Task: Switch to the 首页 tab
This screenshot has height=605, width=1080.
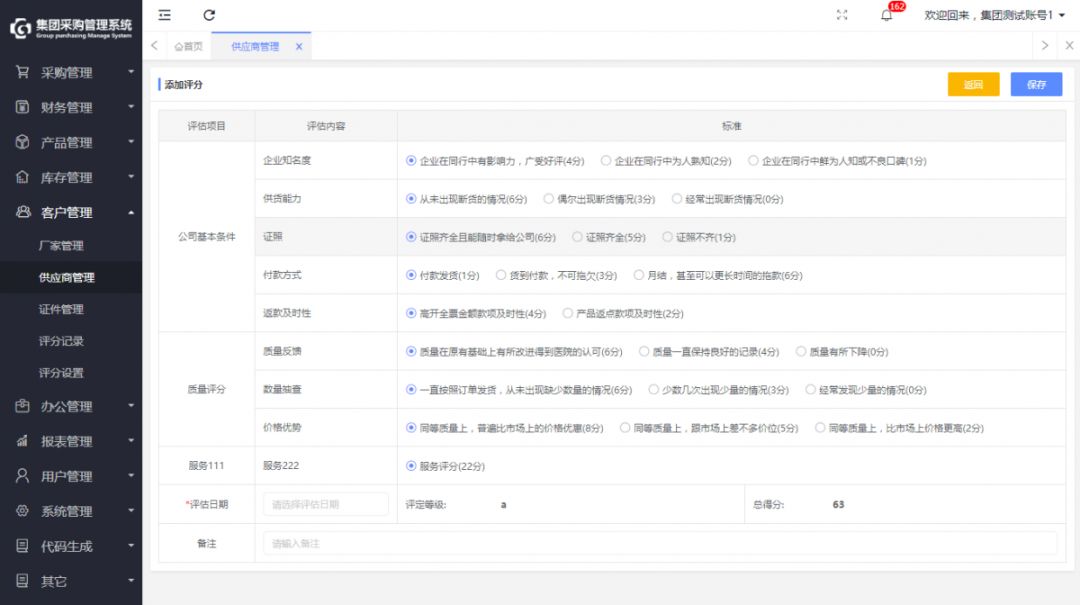Action: pos(189,46)
